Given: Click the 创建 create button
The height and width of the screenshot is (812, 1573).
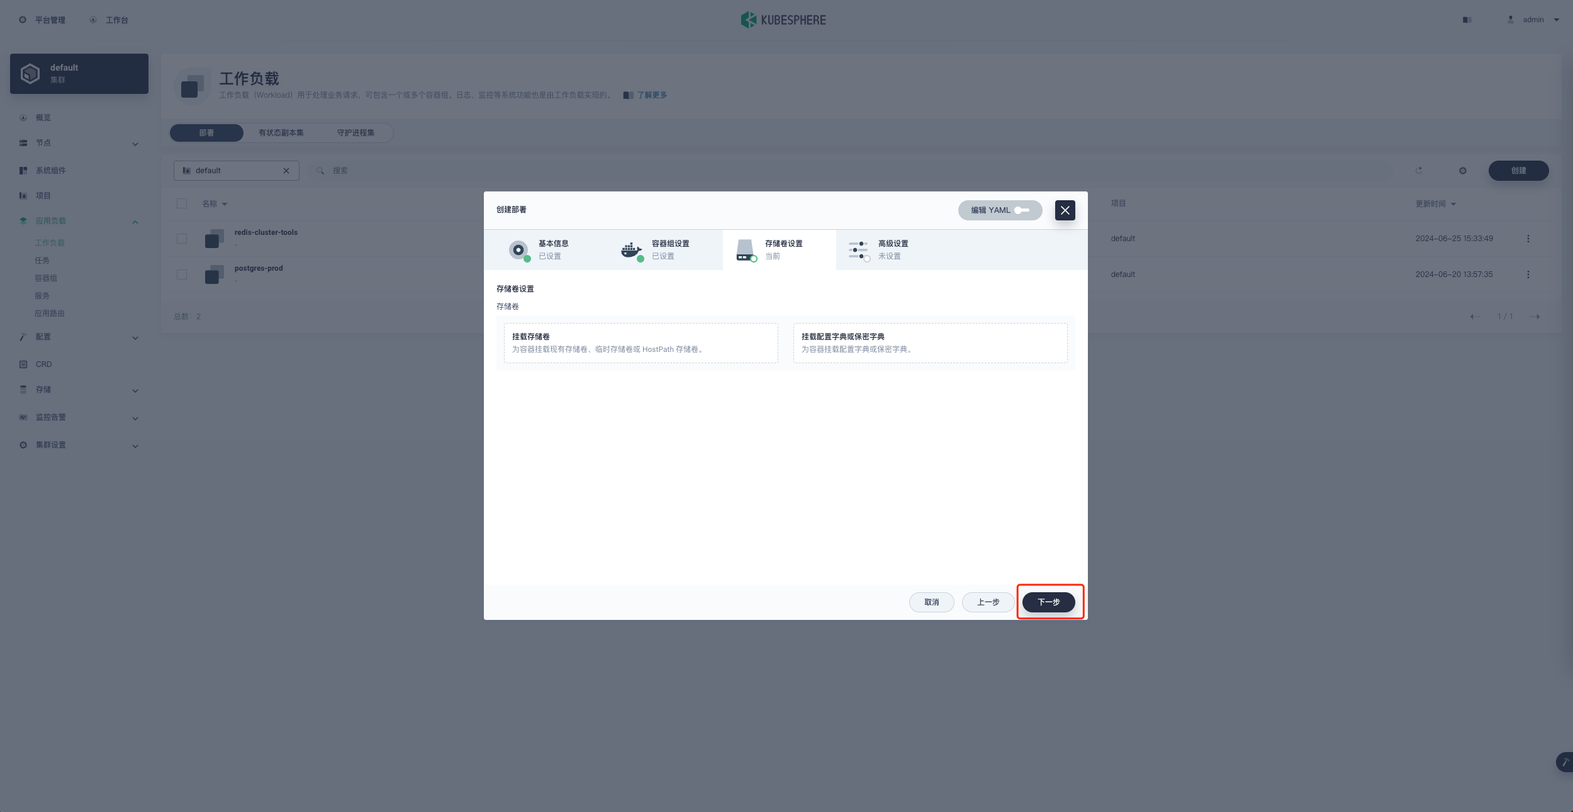Looking at the screenshot, I should pos(1518,171).
